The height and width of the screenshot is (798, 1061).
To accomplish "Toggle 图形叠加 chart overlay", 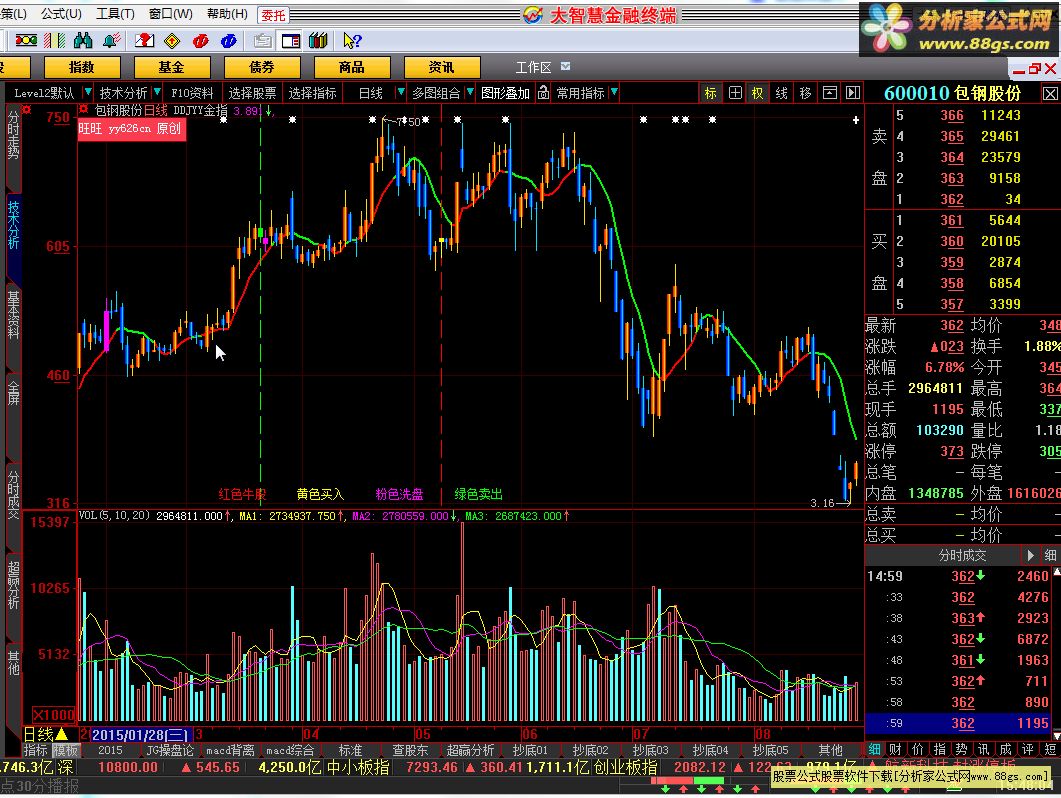I will pos(505,93).
